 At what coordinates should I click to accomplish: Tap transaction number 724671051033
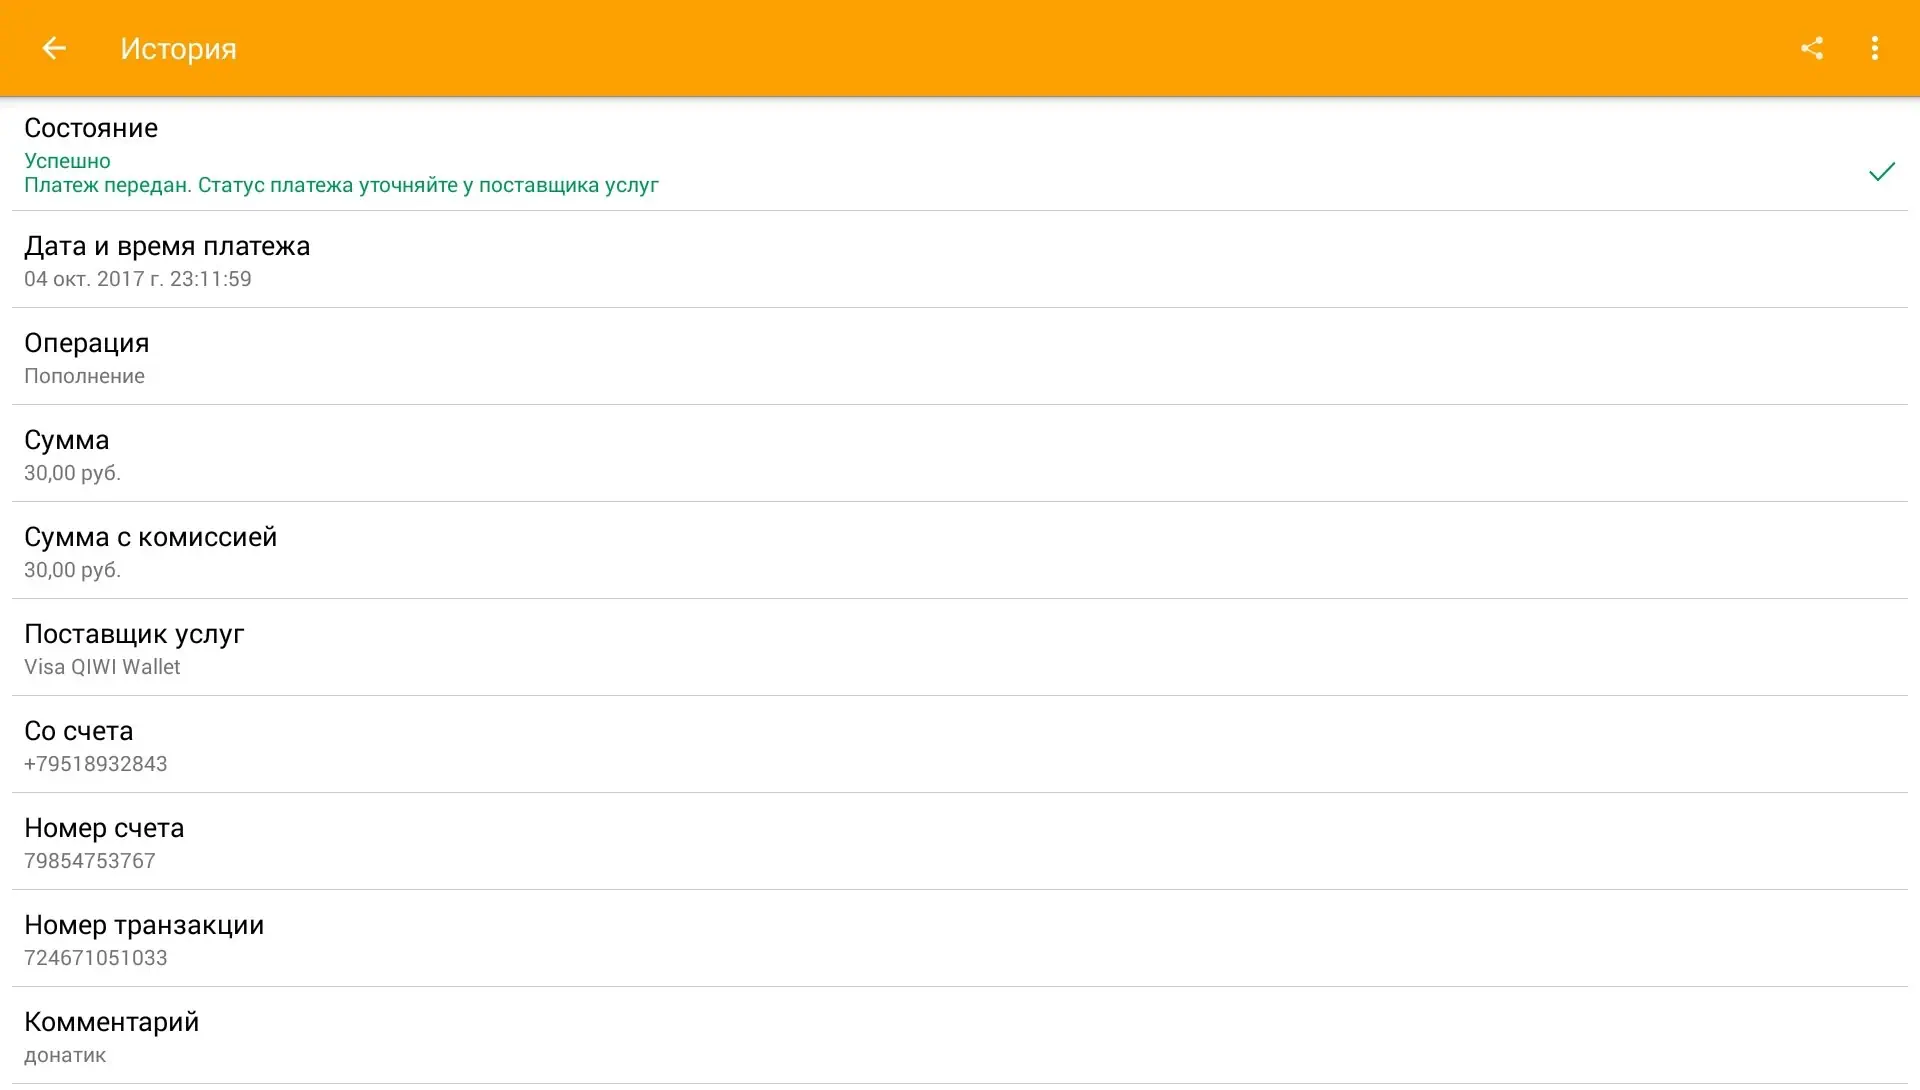click(96, 958)
